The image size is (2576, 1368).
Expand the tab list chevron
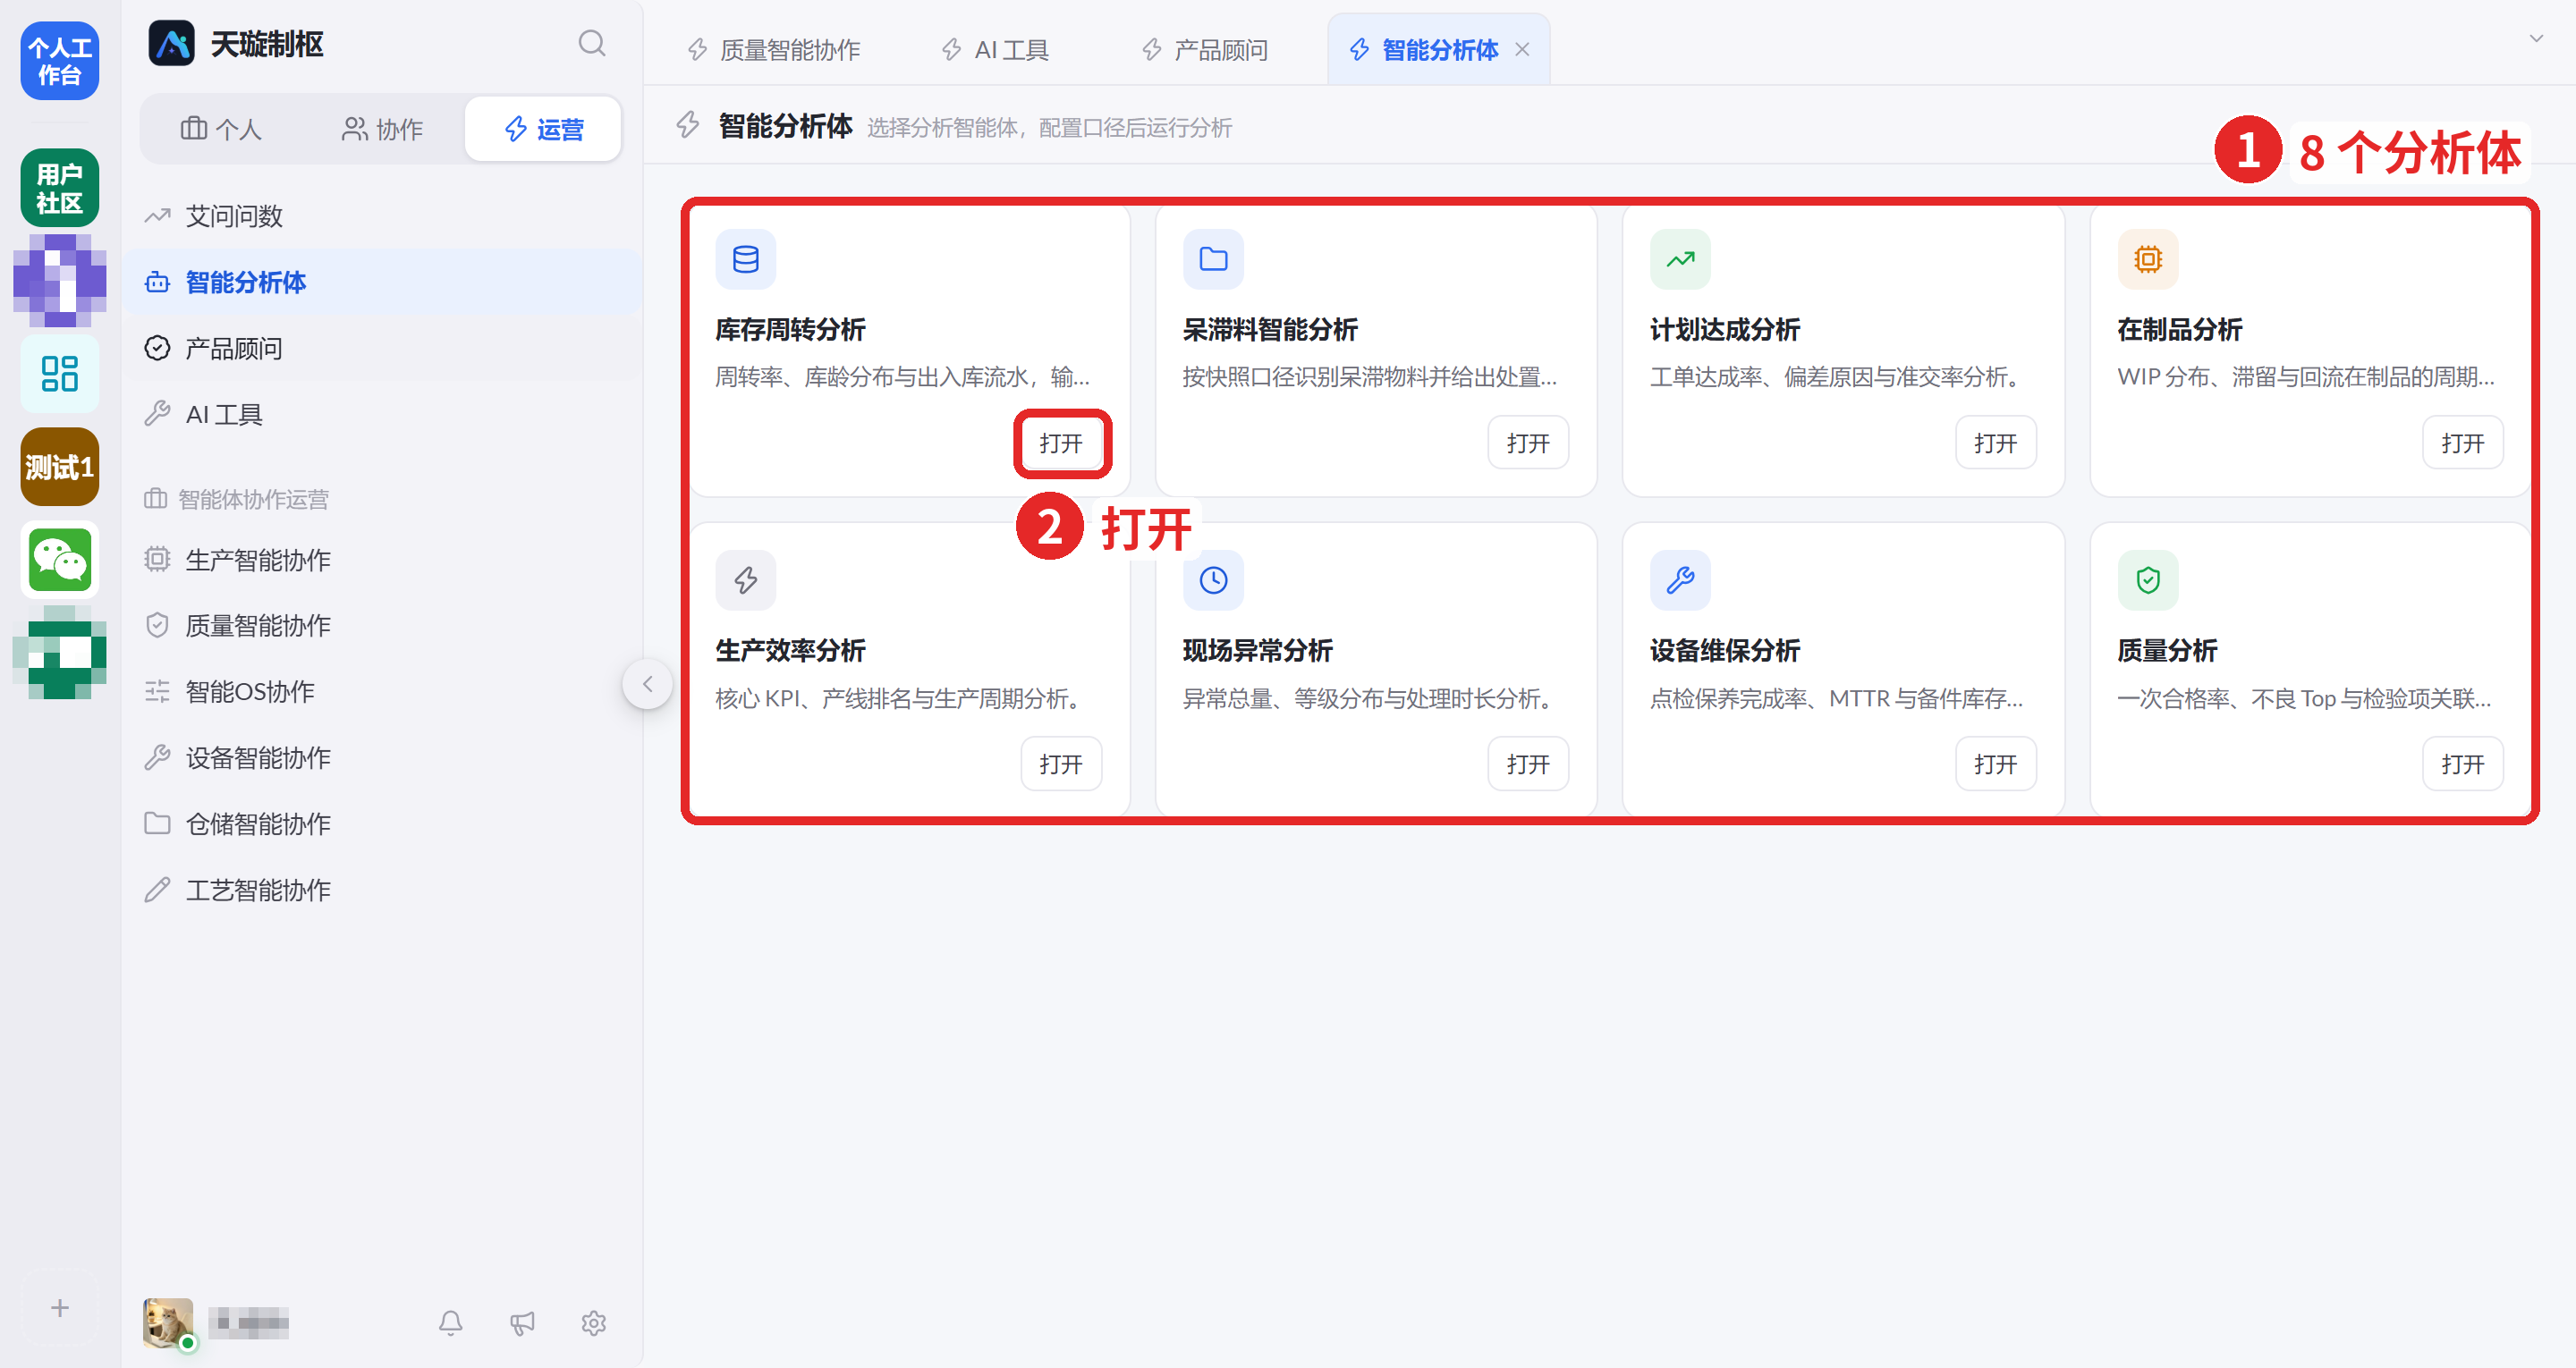[x=2536, y=39]
